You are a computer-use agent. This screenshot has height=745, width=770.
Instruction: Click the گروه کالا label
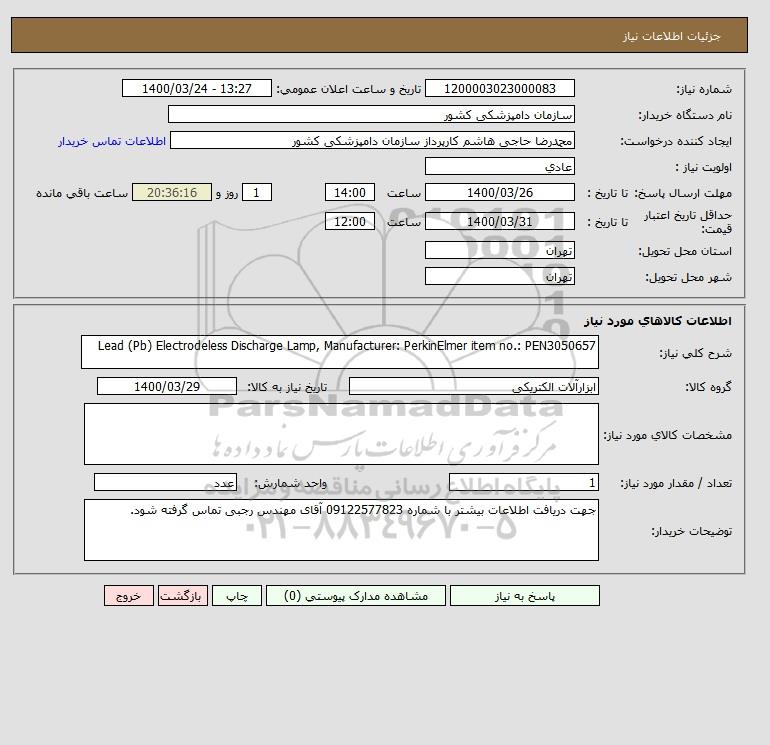point(708,387)
